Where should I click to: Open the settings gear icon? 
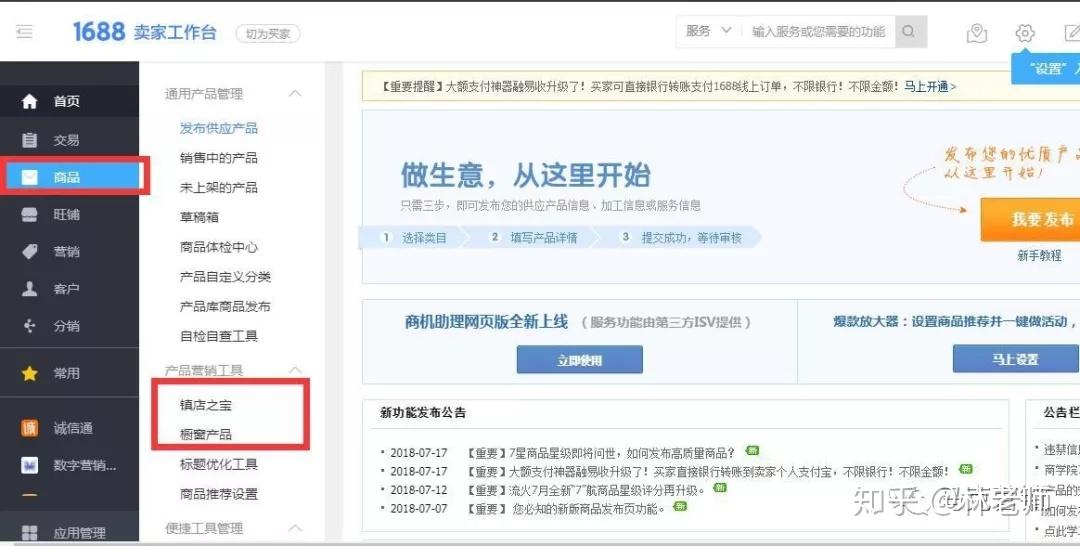[1025, 32]
